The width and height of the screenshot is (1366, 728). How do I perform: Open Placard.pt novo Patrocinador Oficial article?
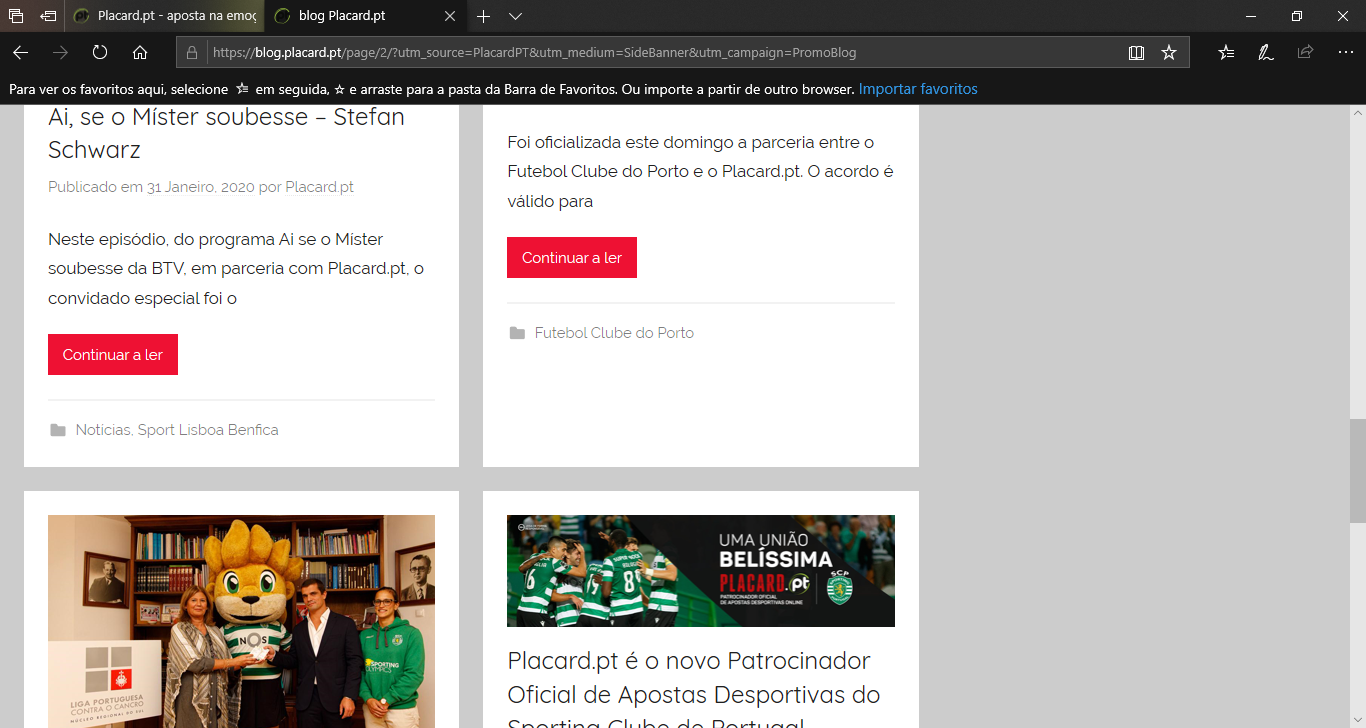(x=694, y=689)
